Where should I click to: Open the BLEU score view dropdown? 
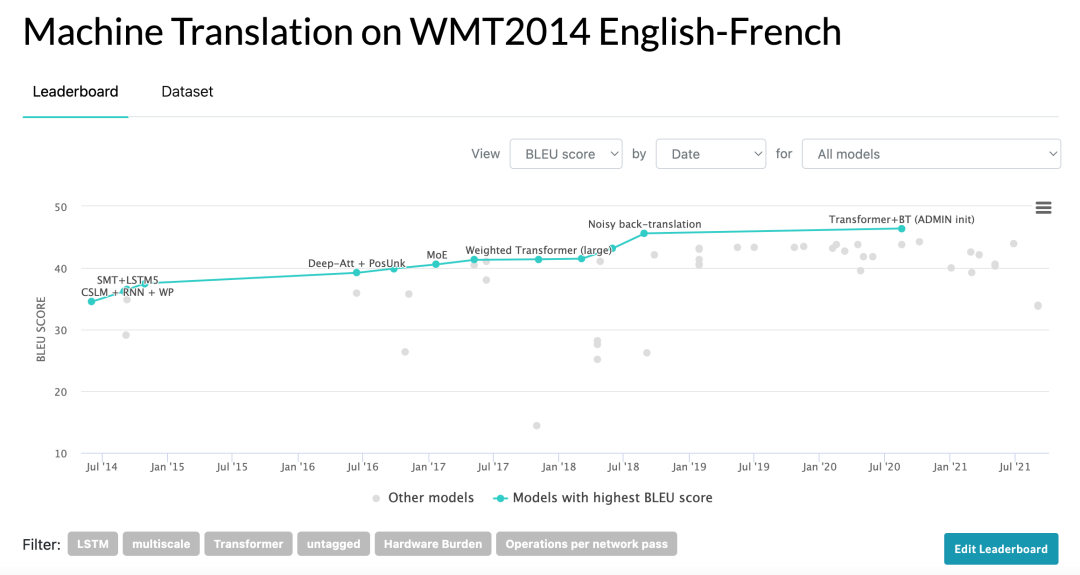(x=566, y=154)
